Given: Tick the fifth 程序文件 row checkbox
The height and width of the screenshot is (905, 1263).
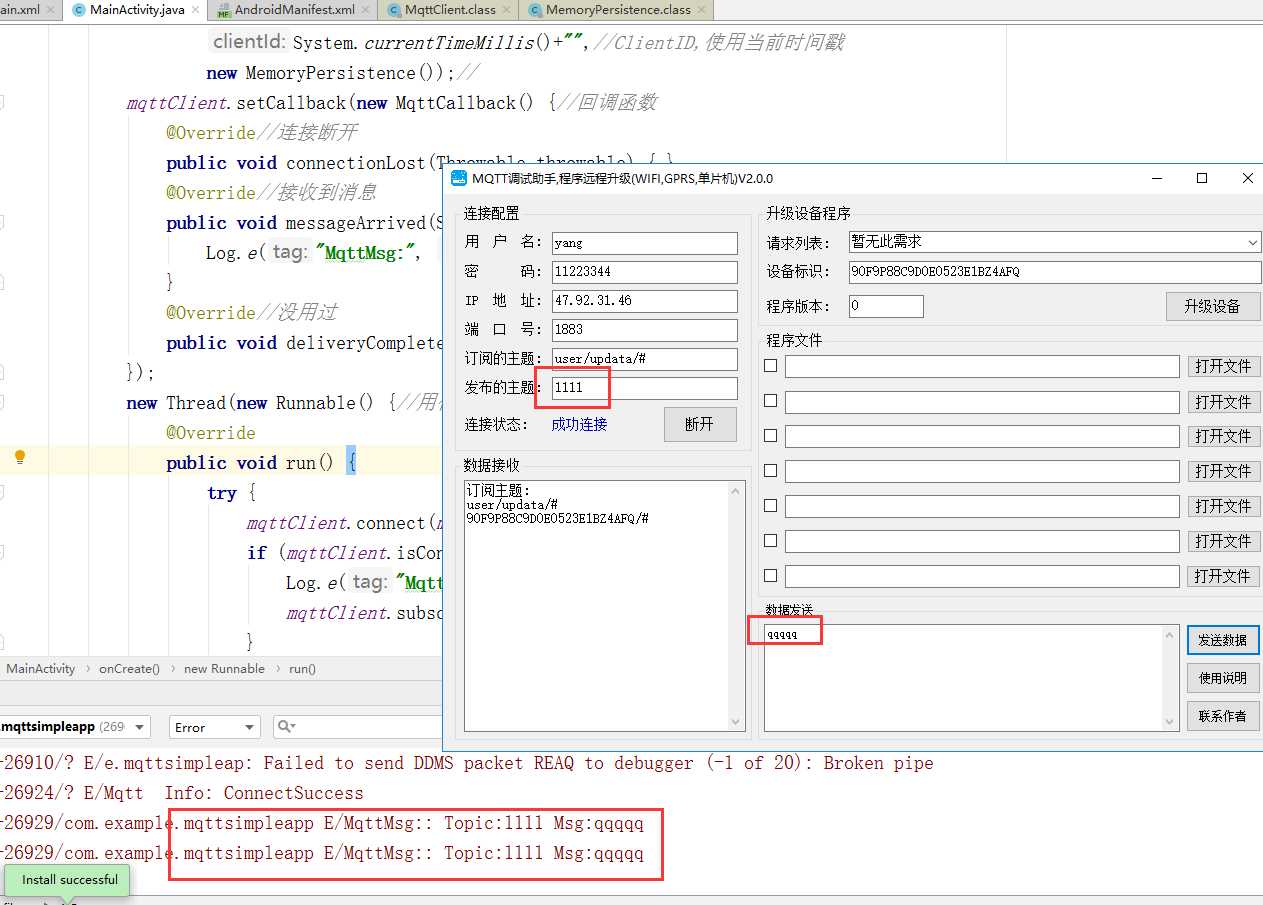Looking at the screenshot, I should 770,506.
